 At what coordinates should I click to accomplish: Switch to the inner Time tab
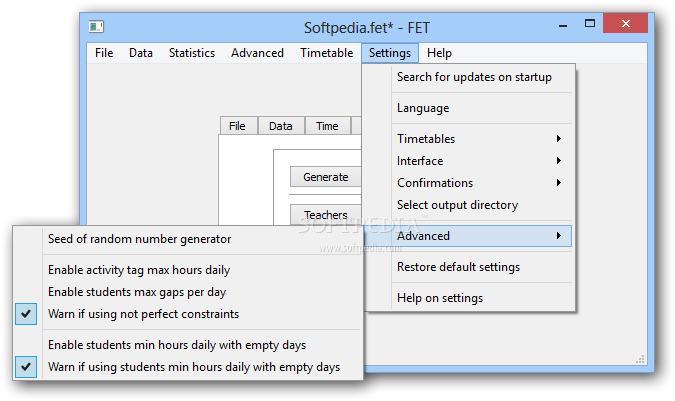pyautogui.click(x=327, y=126)
